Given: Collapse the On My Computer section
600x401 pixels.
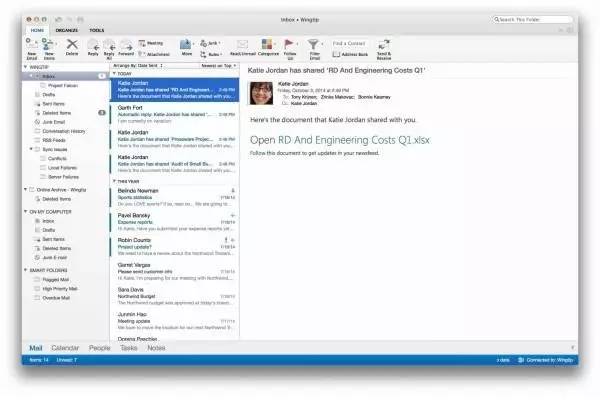Looking at the screenshot, I should click(26, 211).
